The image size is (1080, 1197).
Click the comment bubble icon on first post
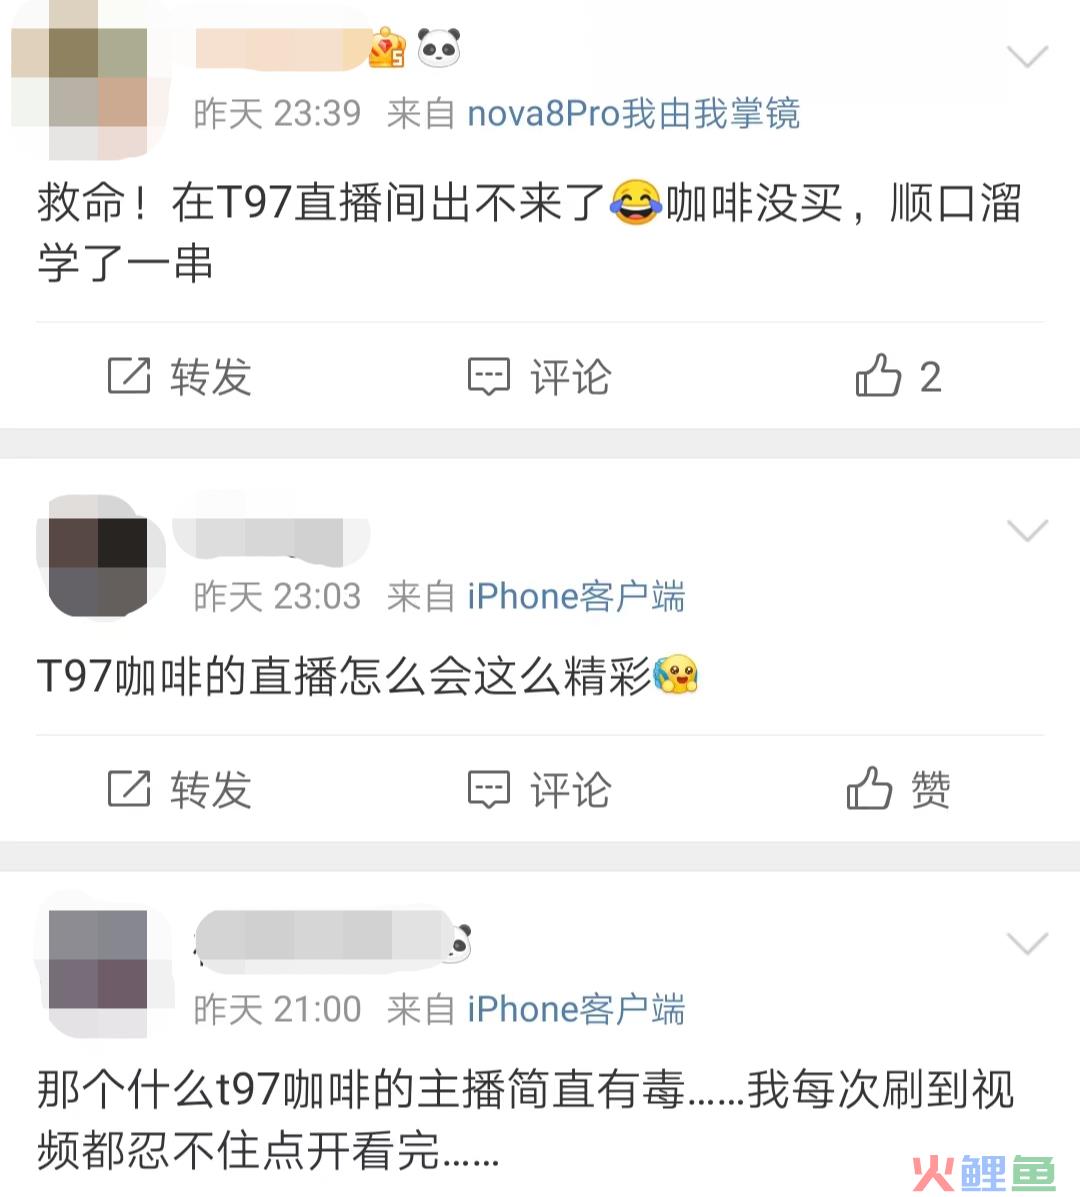(x=488, y=376)
